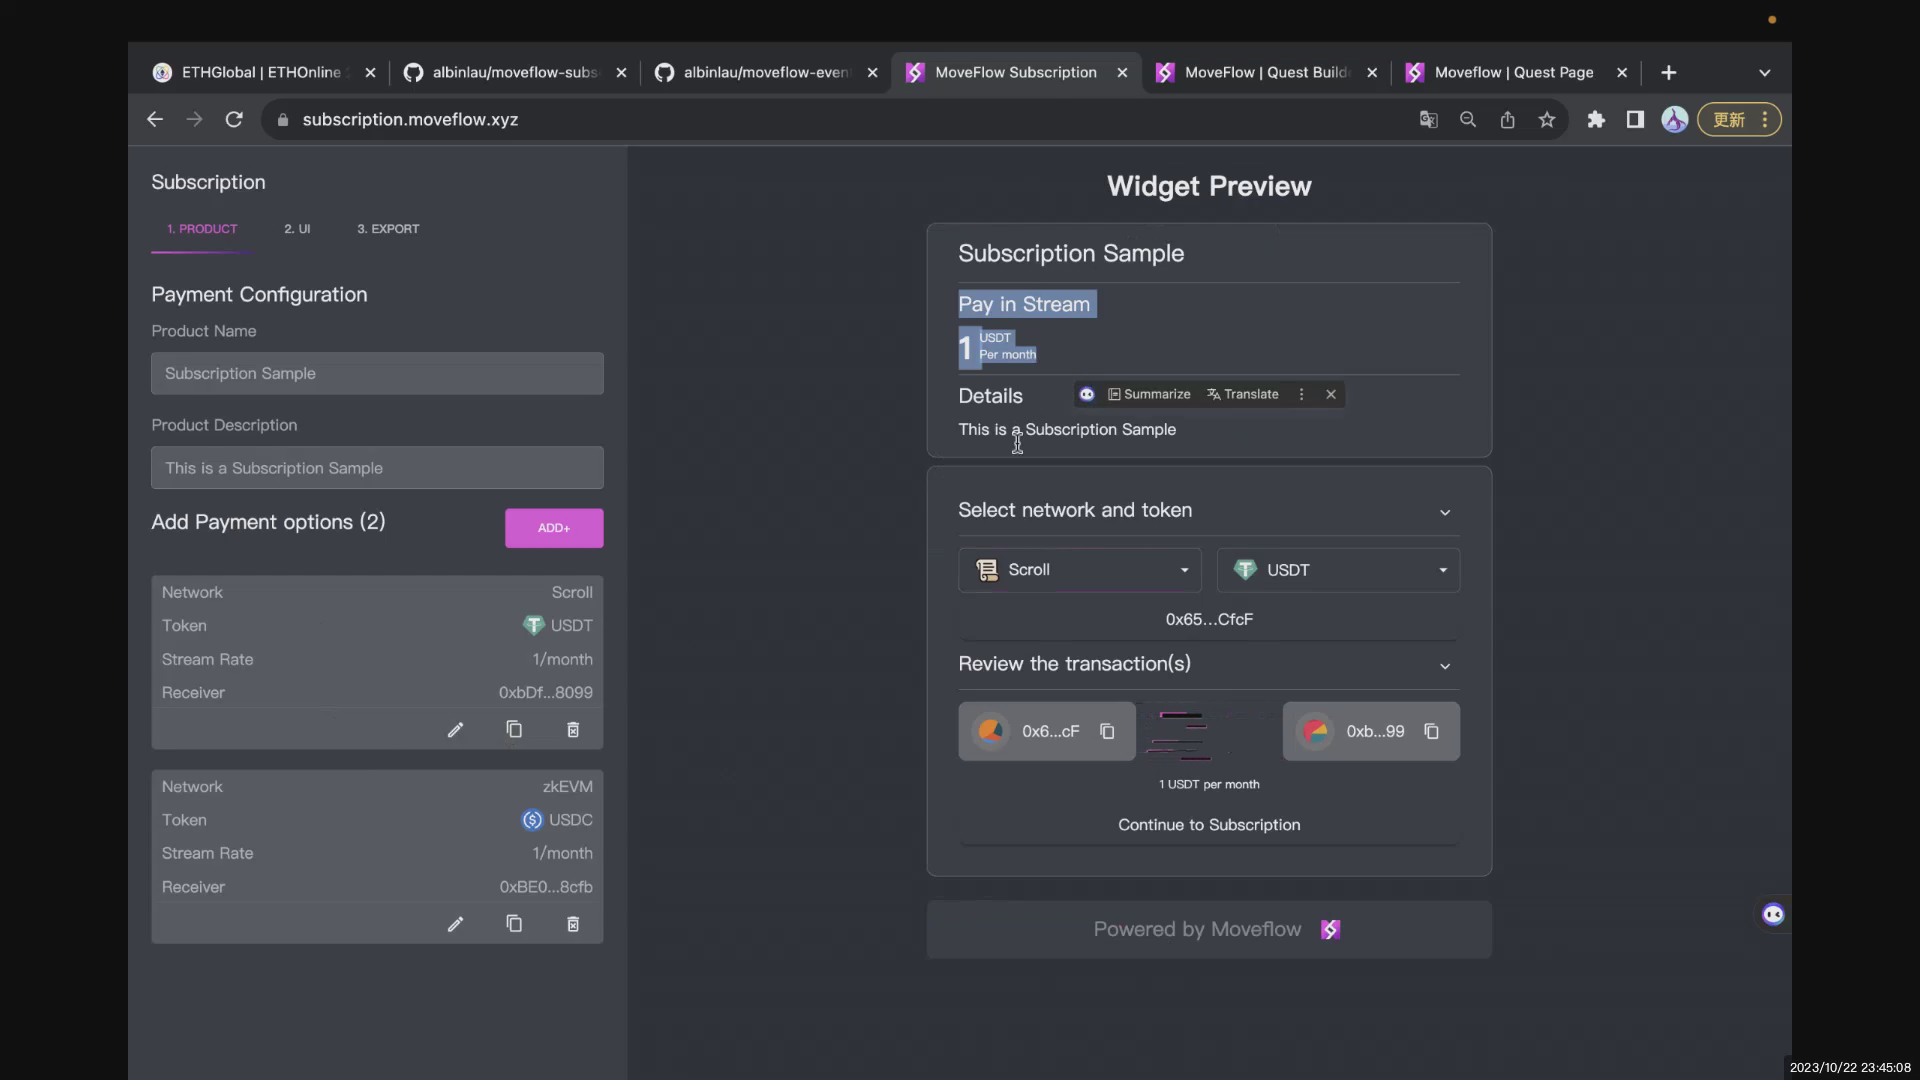
Task: Open the browser translate page icon
Action: point(1428,120)
